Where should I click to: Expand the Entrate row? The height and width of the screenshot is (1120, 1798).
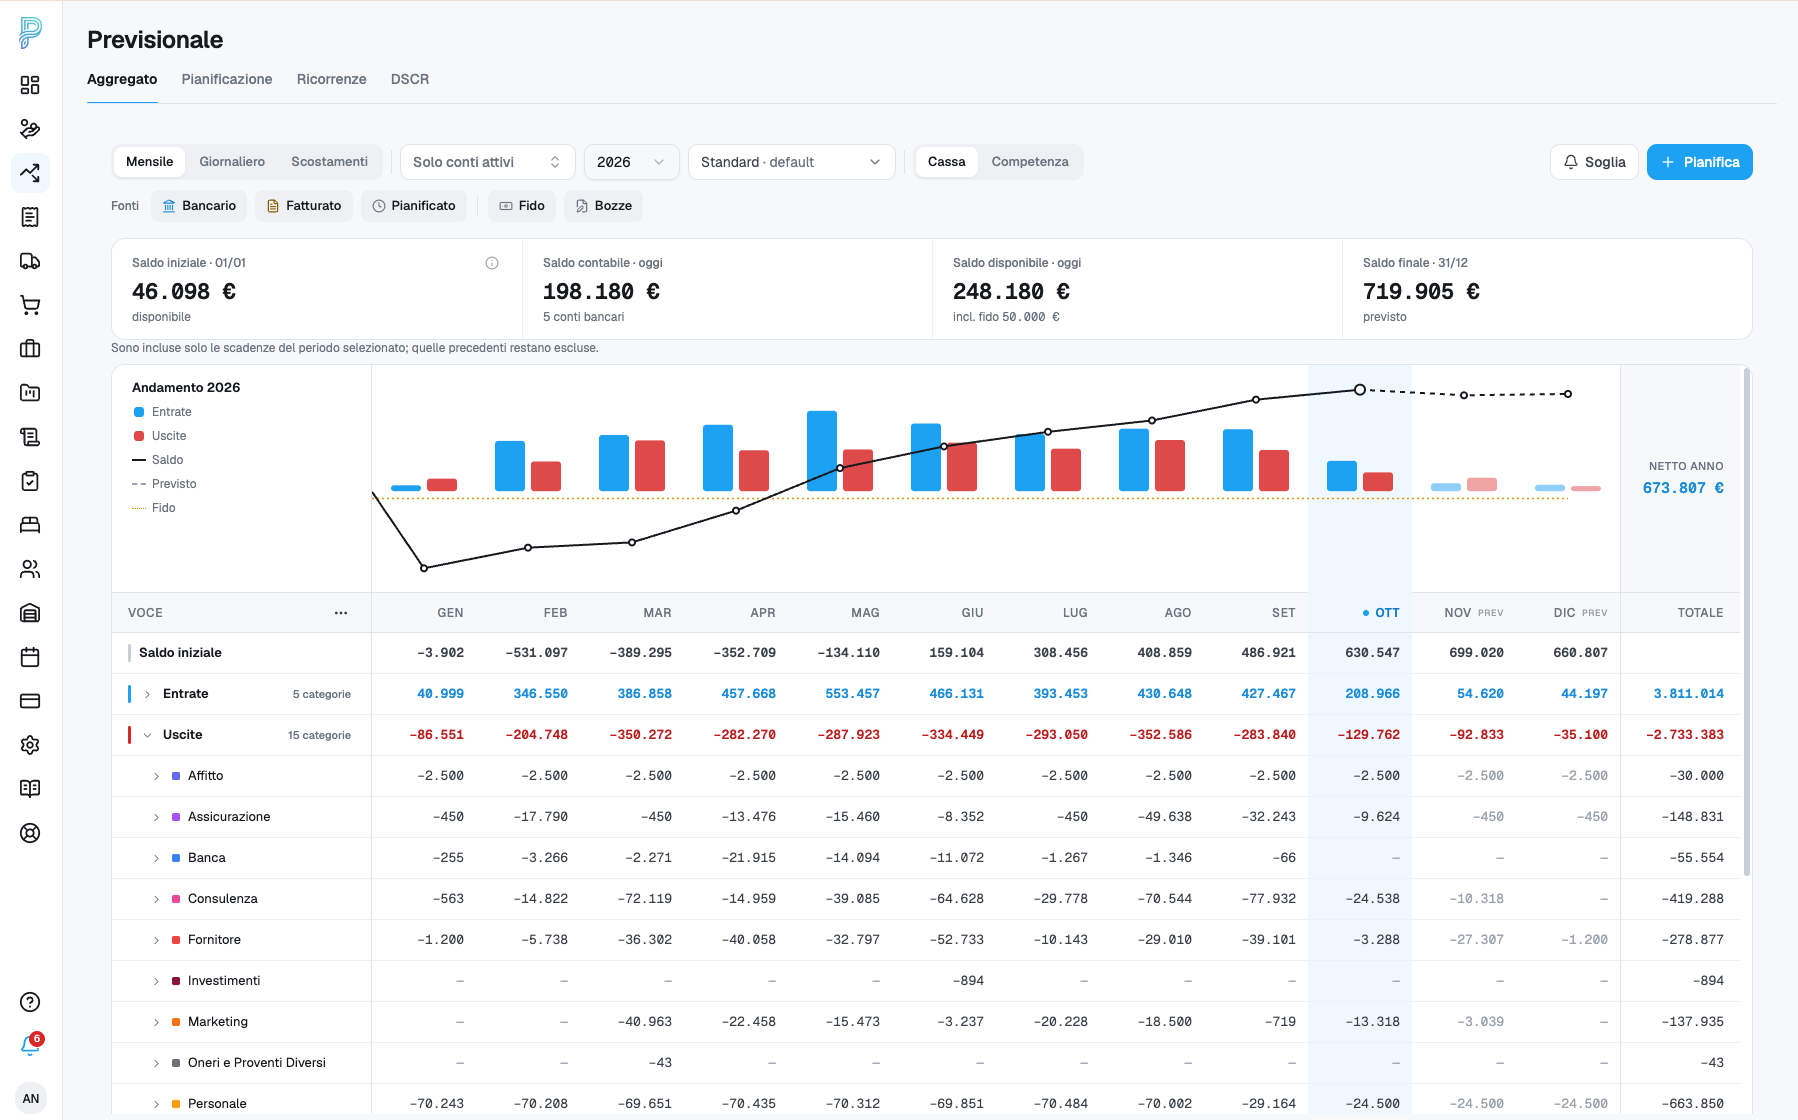click(147, 694)
